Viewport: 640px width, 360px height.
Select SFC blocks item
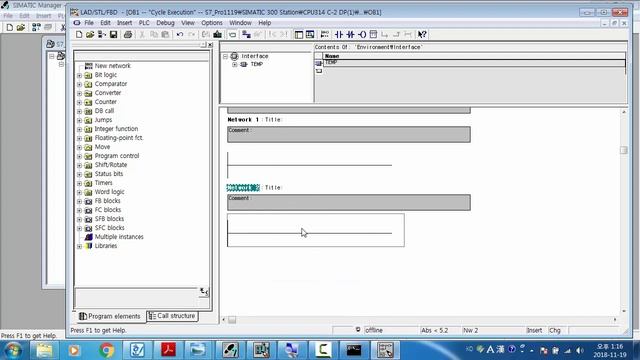pyautogui.click(x=109, y=228)
